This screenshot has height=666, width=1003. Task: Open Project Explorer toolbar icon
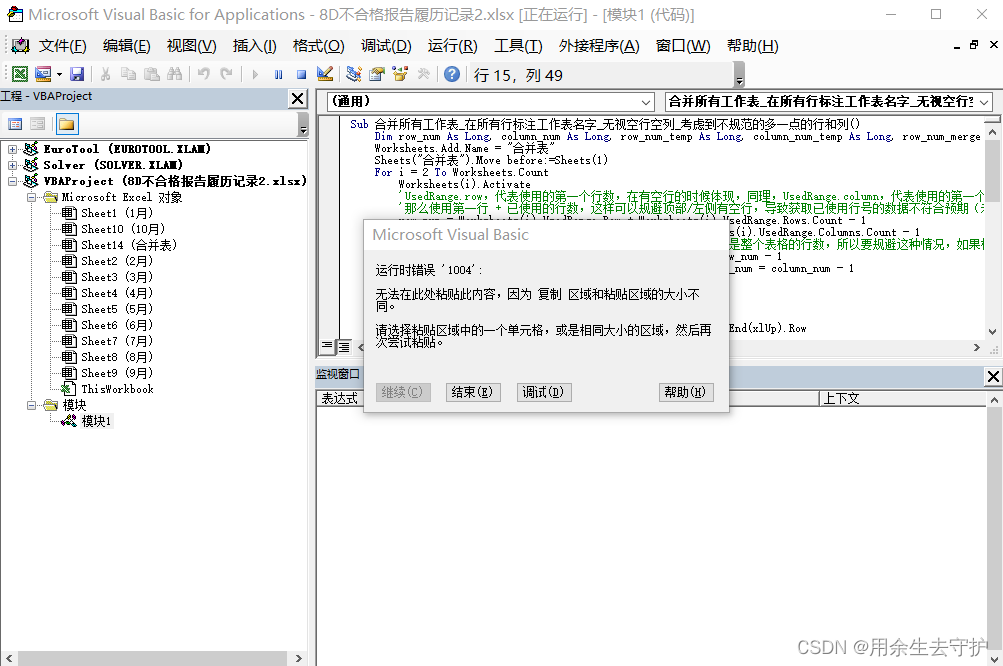click(354, 74)
